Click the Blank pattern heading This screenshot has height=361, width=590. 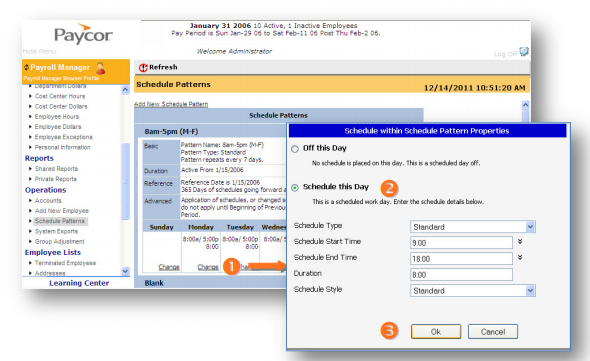tap(154, 283)
